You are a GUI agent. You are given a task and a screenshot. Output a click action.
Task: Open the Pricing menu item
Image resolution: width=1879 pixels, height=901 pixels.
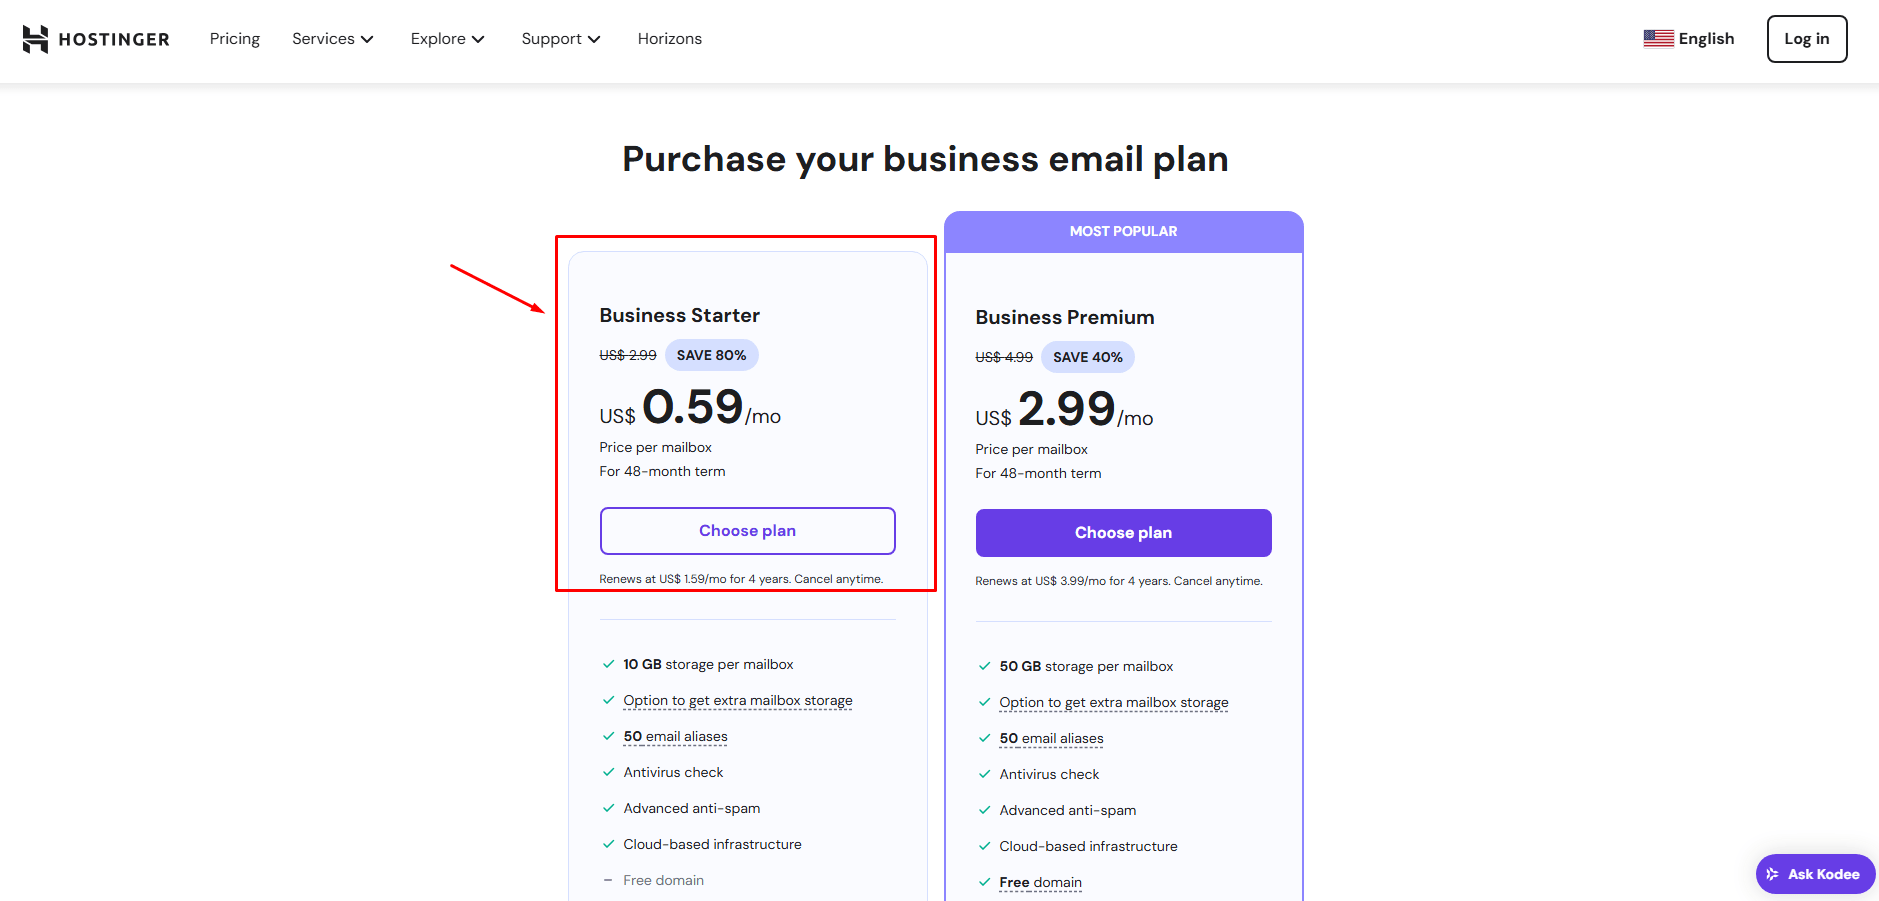[235, 39]
